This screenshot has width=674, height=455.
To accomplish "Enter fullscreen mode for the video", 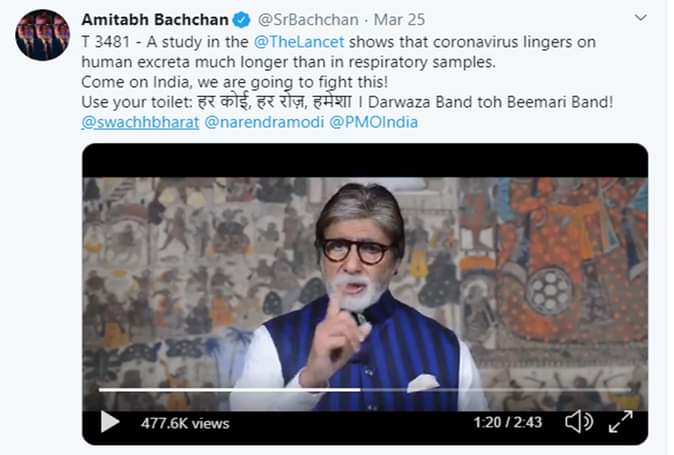I will pyautogui.click(x=620, y=421).
